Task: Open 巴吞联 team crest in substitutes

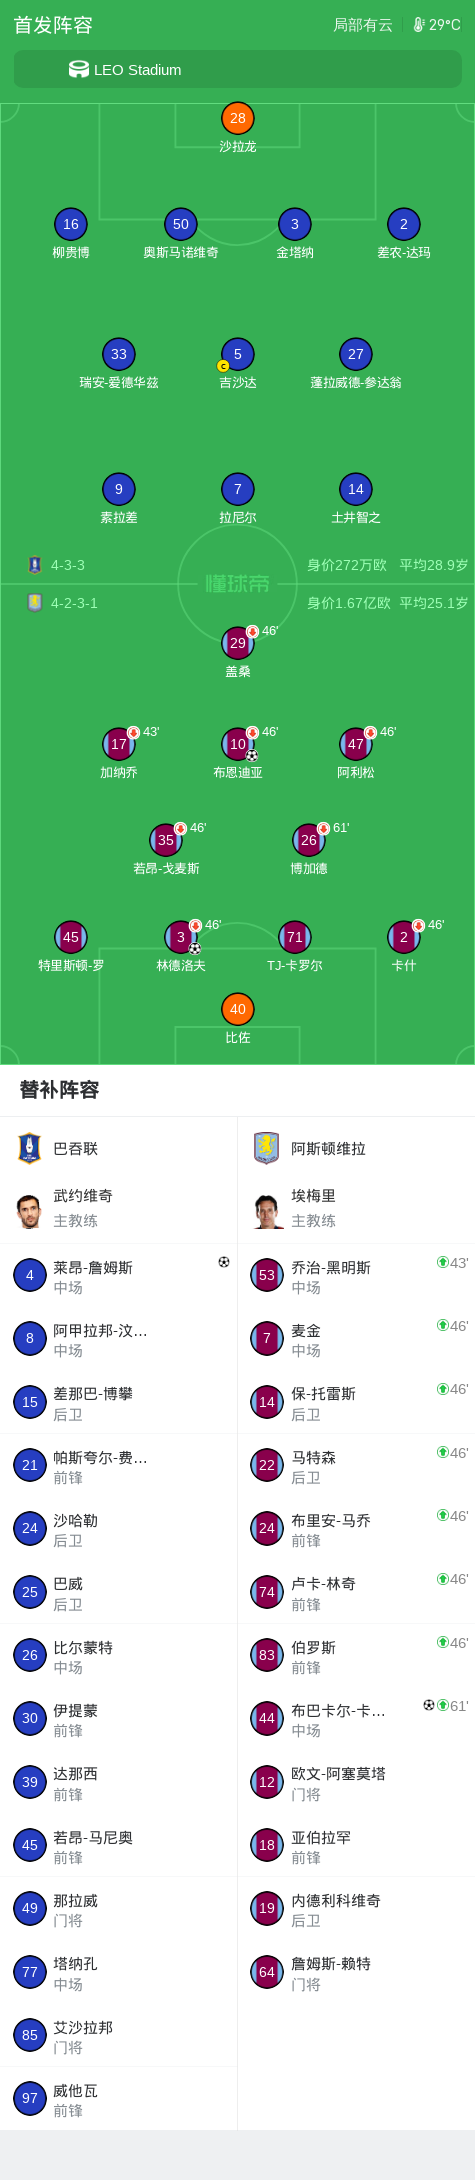Action: coord(30,1148)
